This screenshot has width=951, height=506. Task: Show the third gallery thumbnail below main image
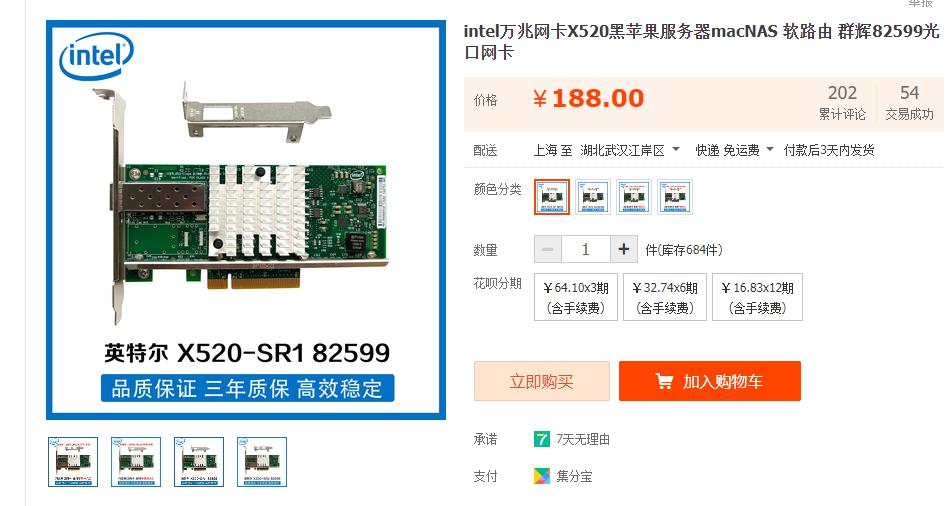click(x=199, y=462)
